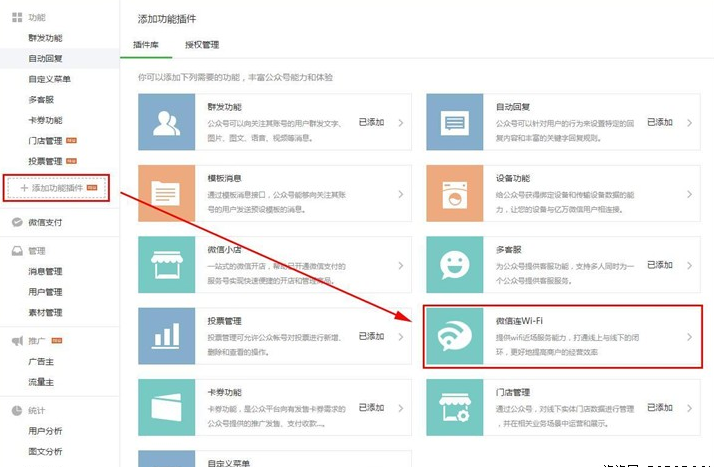Screen dimensions: 714x467
Task: Click the 模板消息 card title
Action: tap(224, 178)
